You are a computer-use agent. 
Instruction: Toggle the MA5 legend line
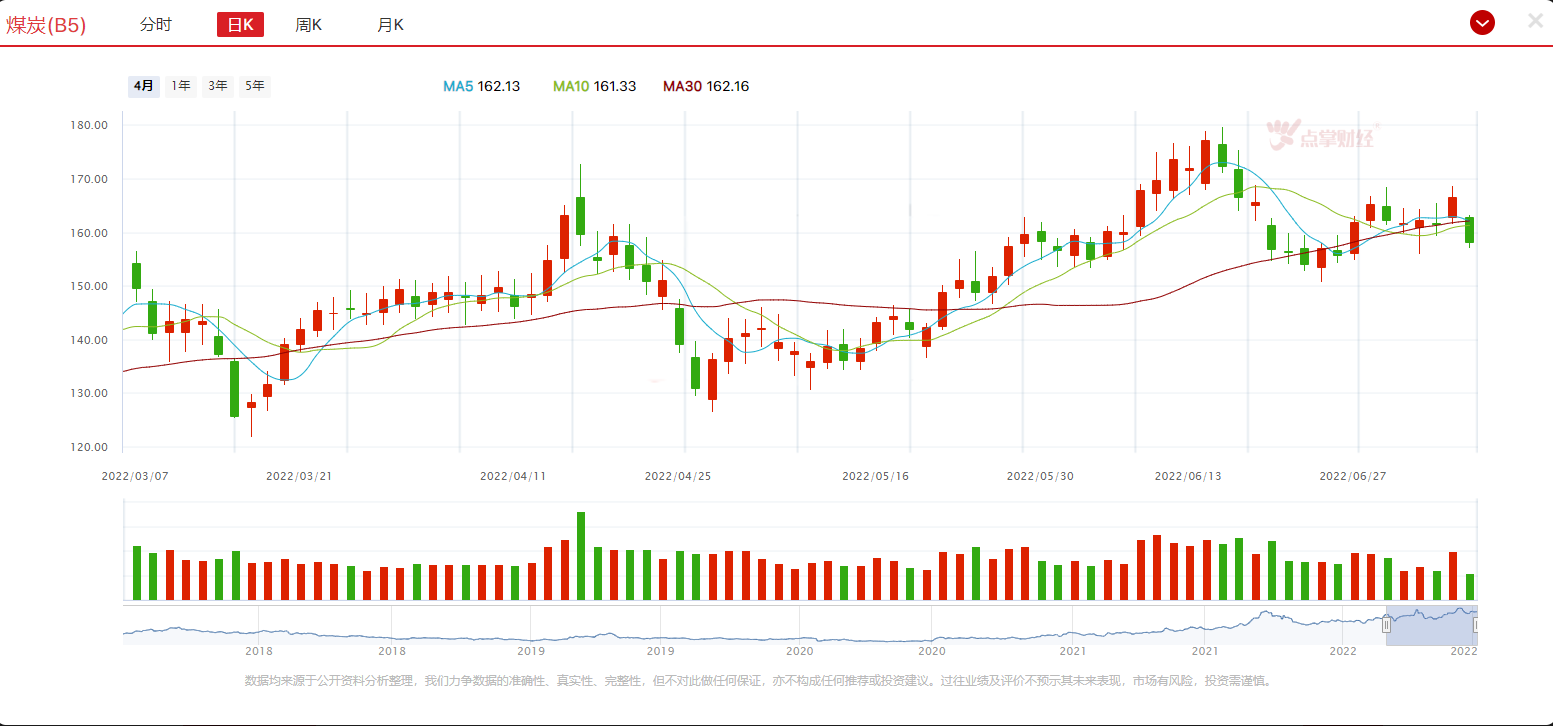pyautogui.click(x=482, y=86)
